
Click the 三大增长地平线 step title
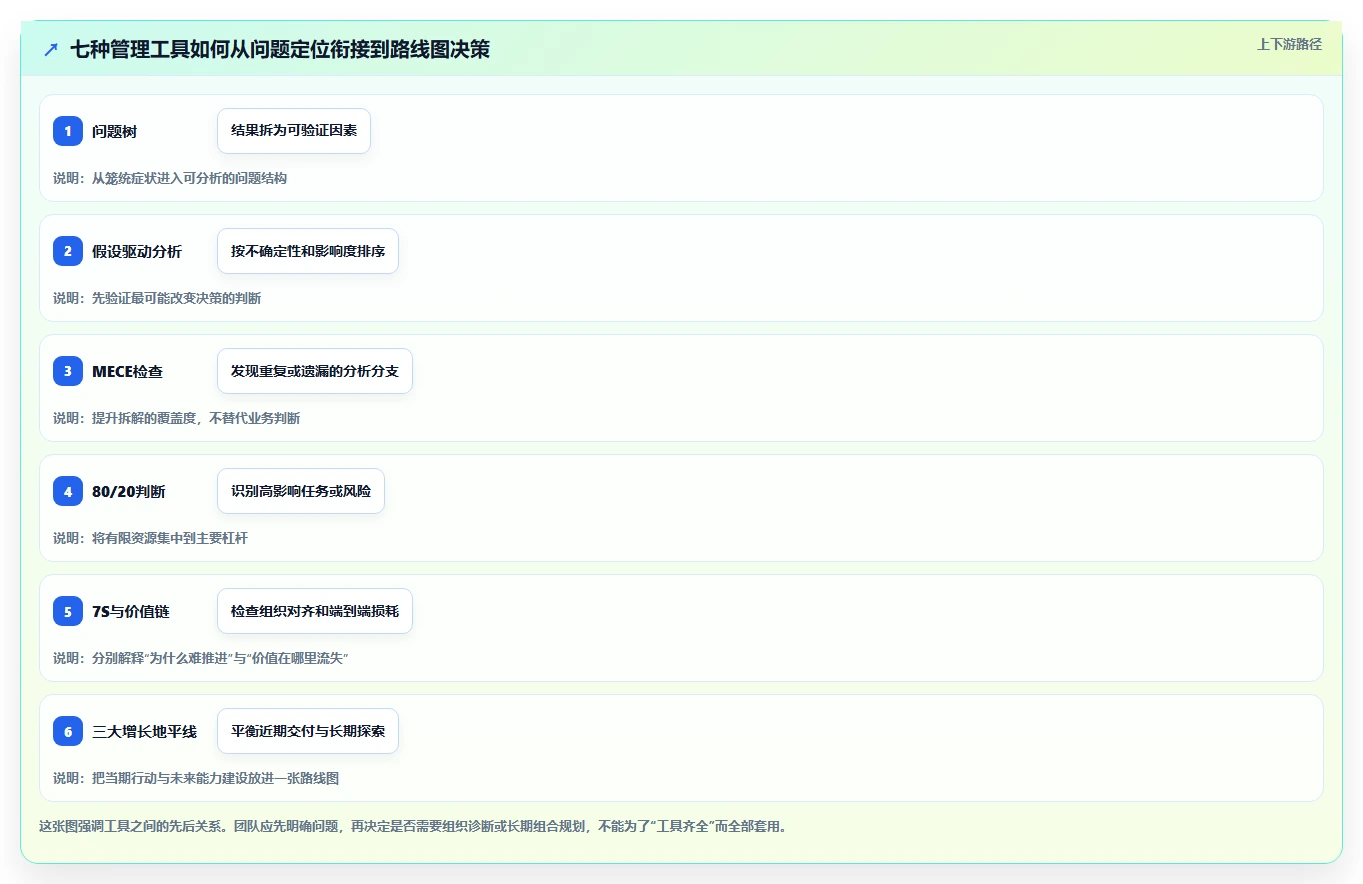(x=144, y=731)
